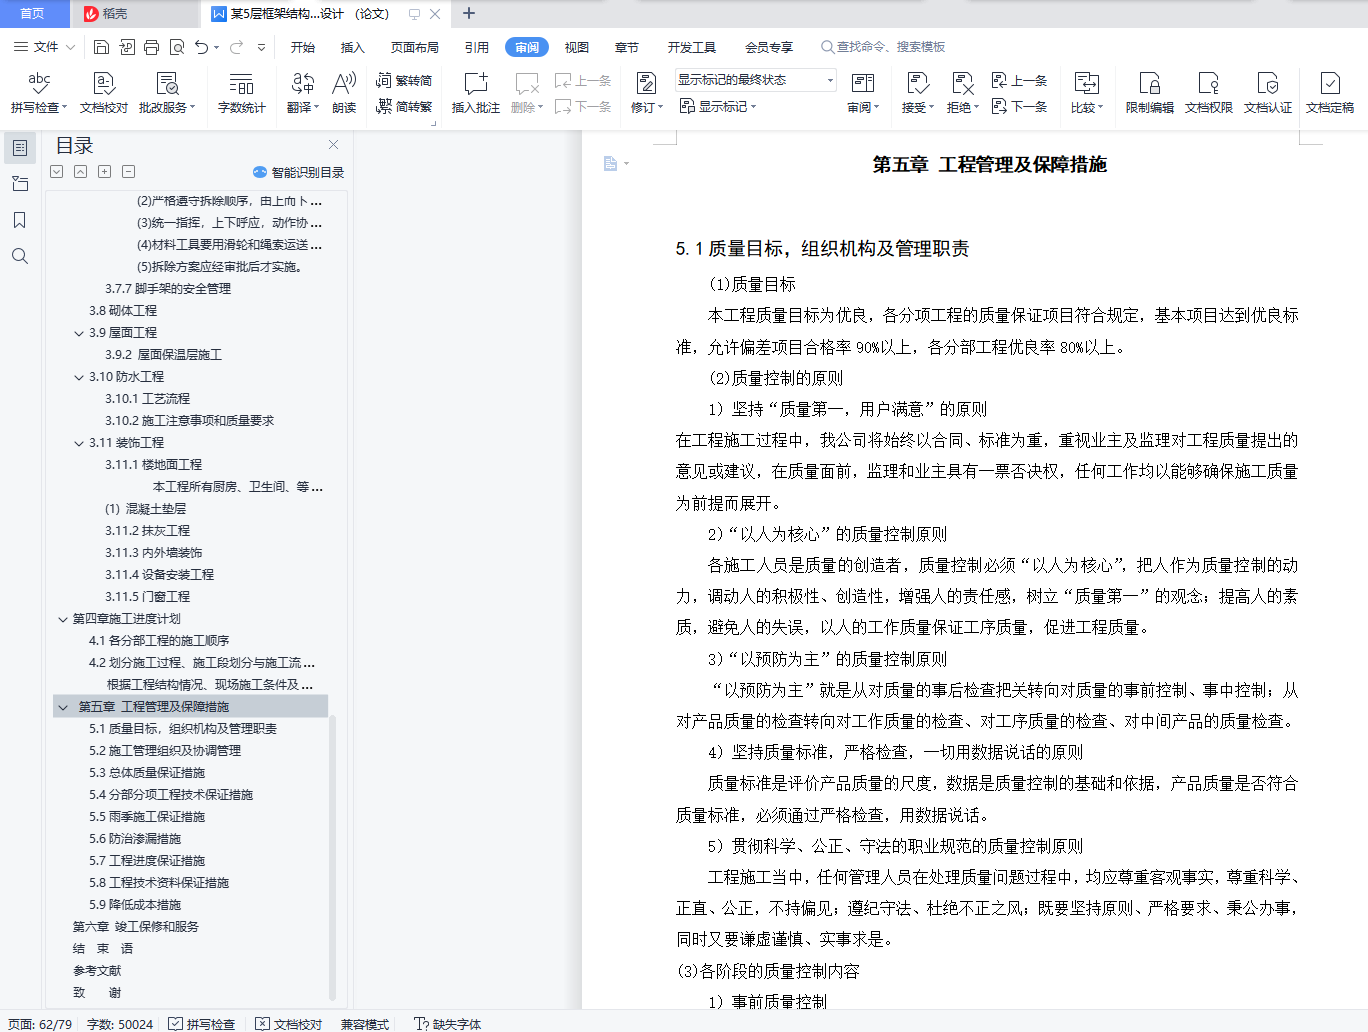Click the 缺失字体 missing font indicator
Viewport: 1368px width, 1032px height.
coord(447,1024)
